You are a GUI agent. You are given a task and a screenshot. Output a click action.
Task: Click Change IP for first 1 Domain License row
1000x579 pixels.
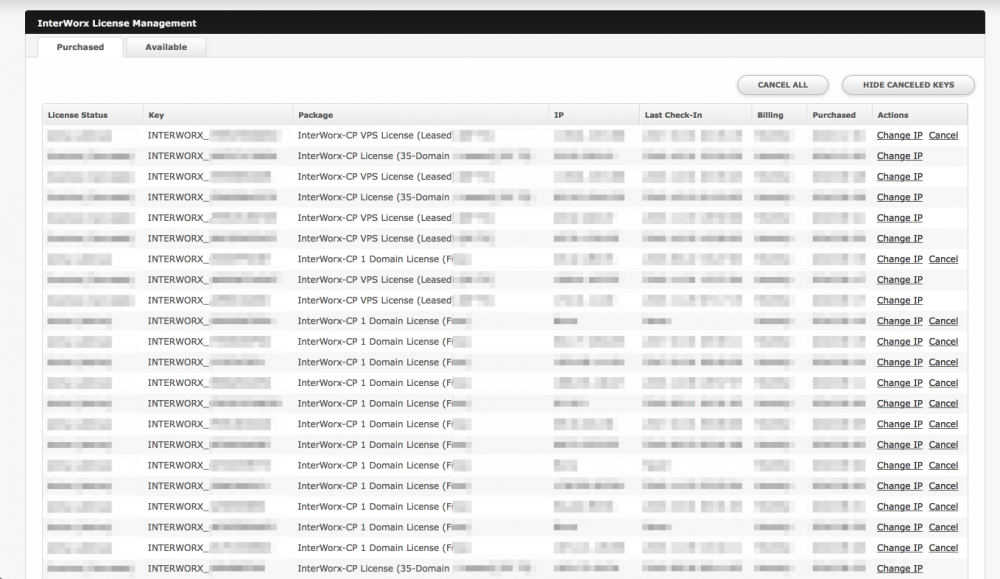[899, 259]
